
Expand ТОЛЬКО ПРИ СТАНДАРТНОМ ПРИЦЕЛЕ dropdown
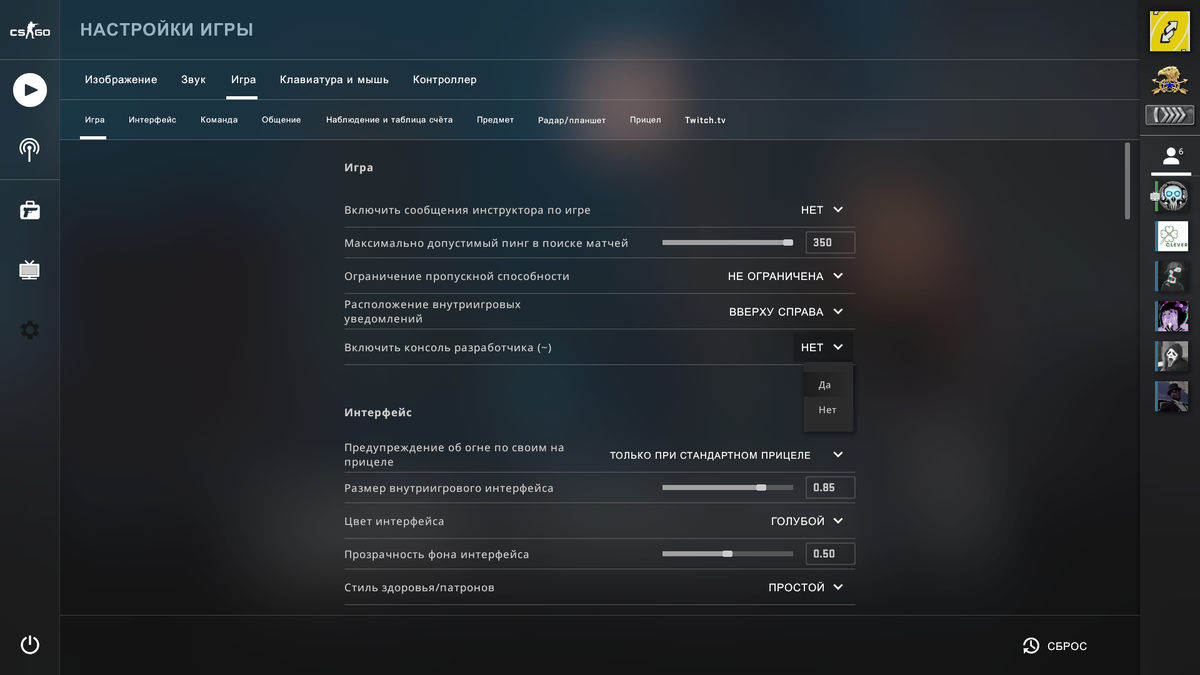click(727, 455)
